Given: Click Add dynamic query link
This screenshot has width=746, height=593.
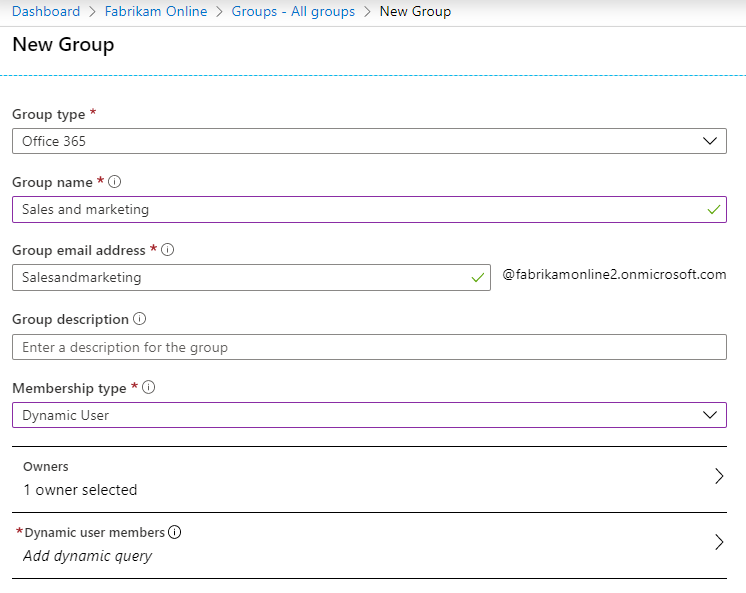Looking at the screenshot, I should [x=88, y=555].
